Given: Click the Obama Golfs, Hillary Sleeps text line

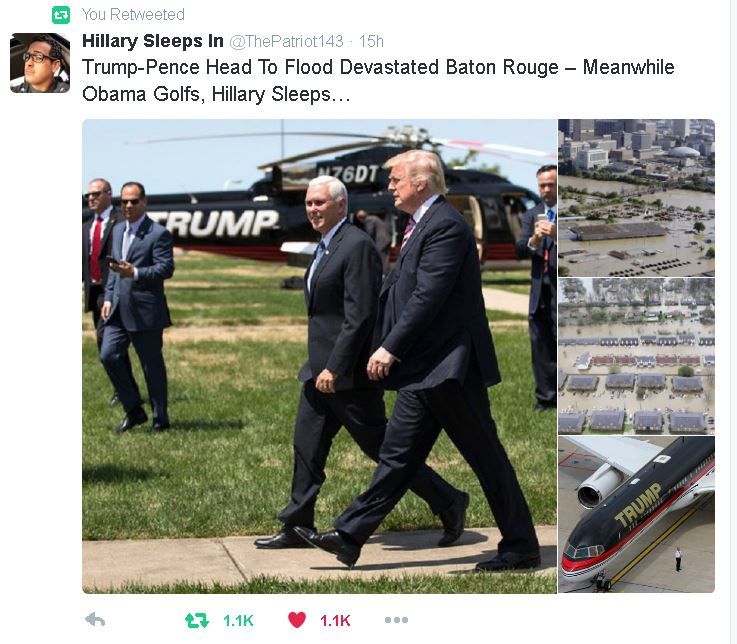Looking at the screenshot, I should pos(216,94).
